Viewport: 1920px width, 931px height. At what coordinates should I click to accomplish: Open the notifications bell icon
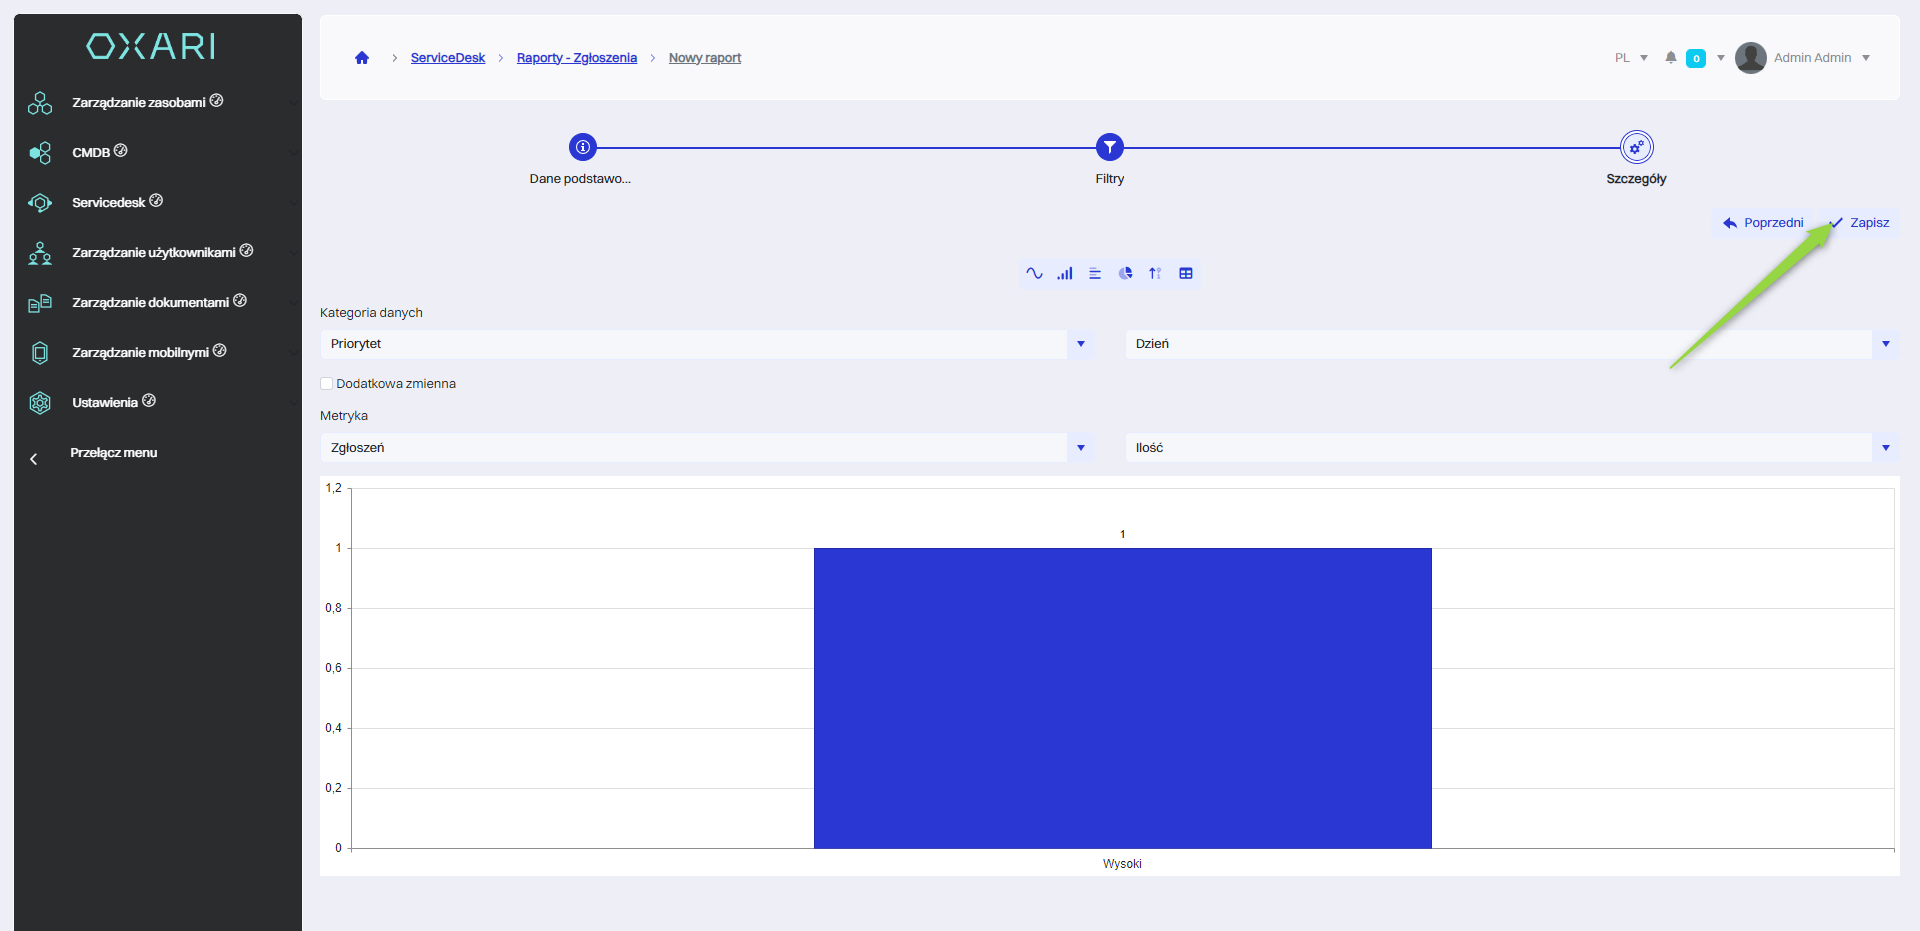[x=1670, y=58]
